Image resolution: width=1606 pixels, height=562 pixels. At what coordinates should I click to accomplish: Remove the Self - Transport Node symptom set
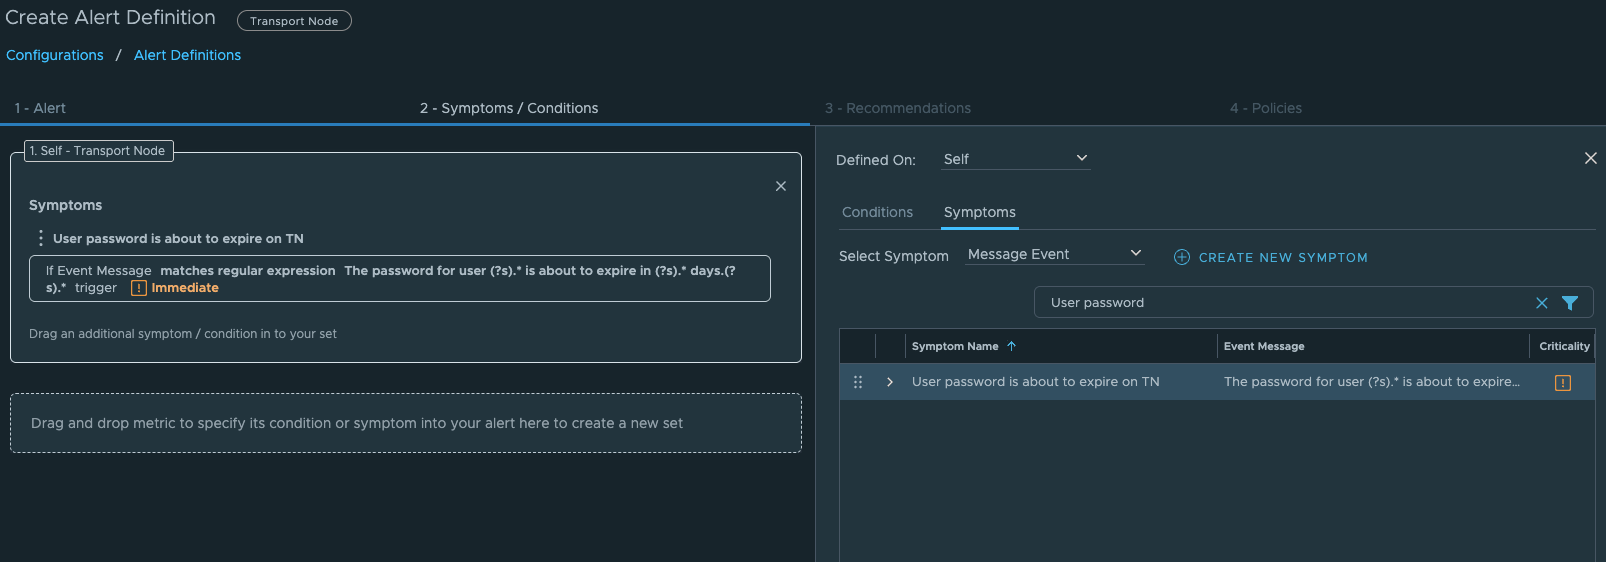780,186
